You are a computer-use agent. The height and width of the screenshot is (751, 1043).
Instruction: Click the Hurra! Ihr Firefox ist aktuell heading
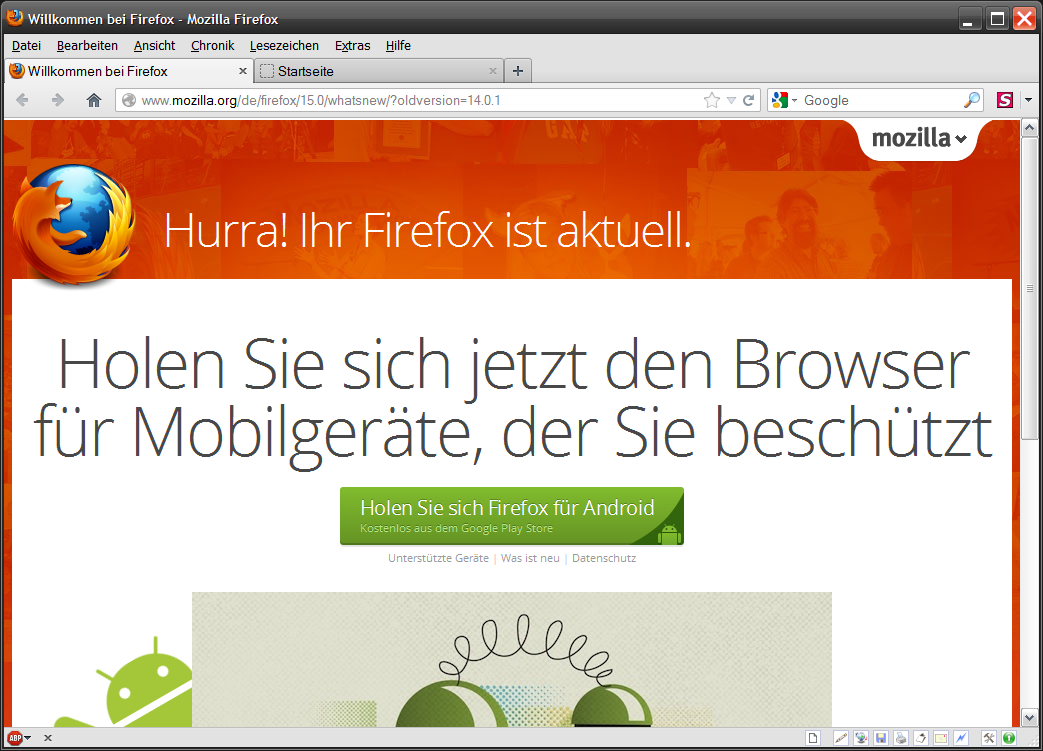point(427,231)
